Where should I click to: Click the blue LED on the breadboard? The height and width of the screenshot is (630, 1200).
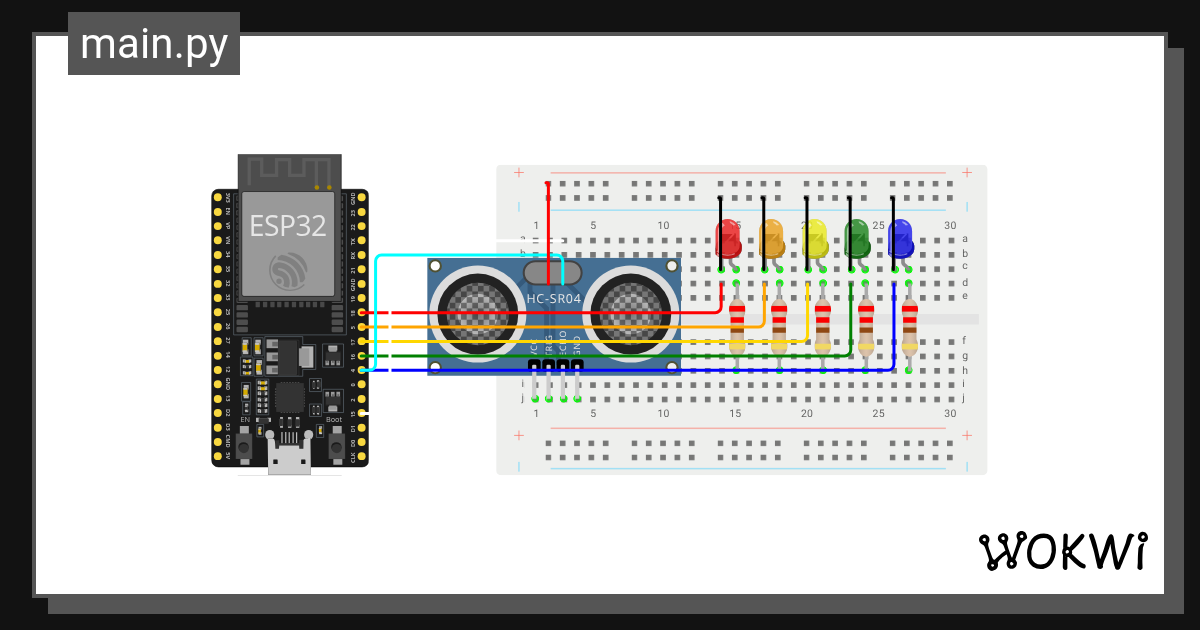point(900,240)
